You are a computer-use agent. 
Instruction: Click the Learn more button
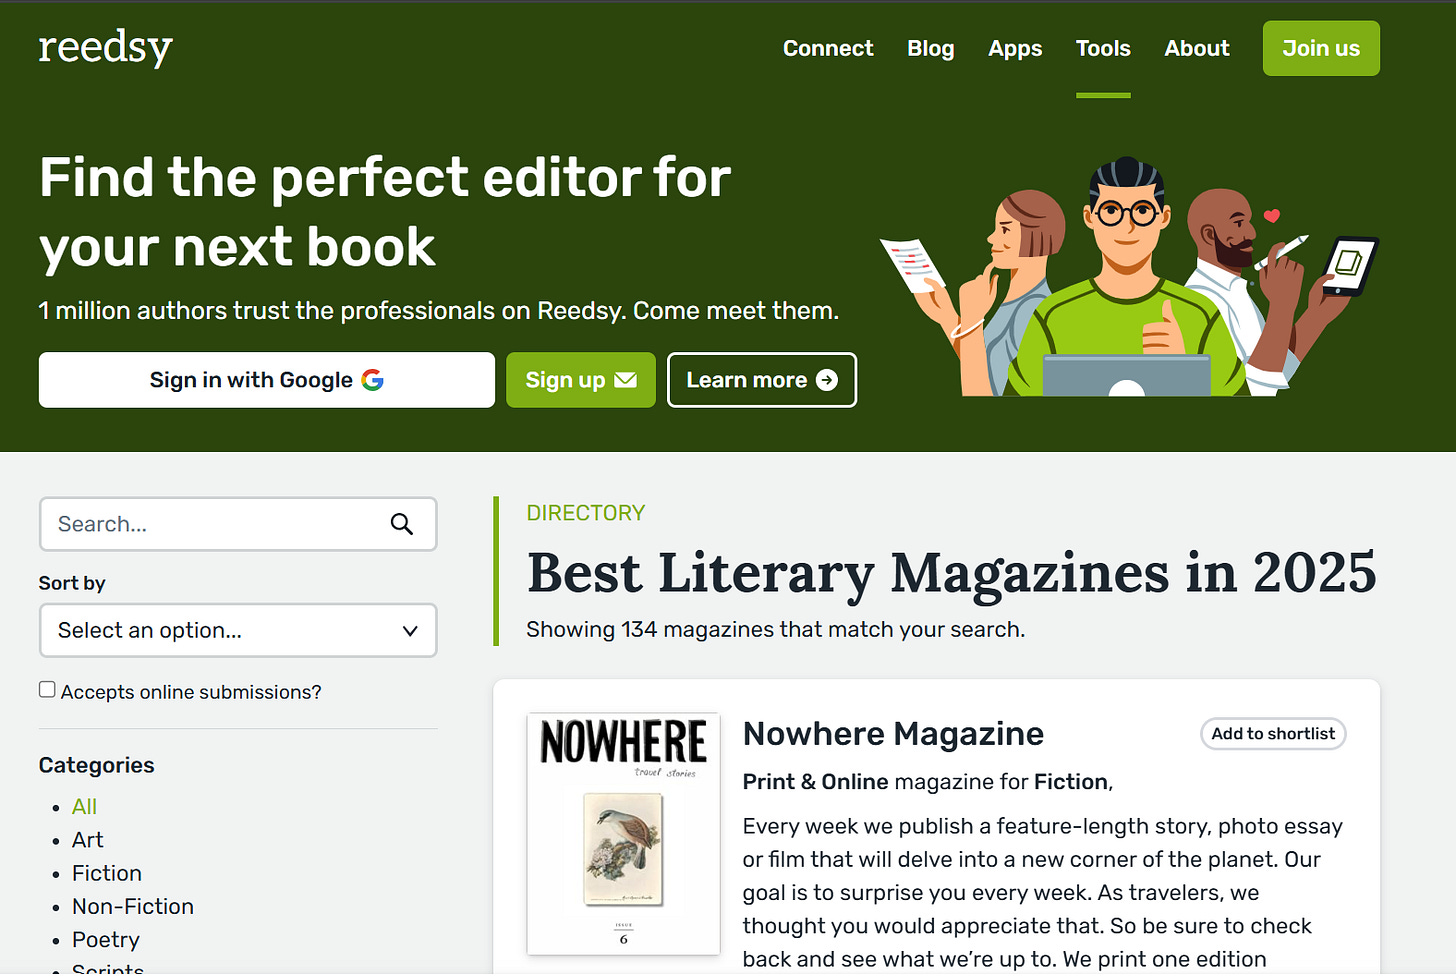coord(762,380)
